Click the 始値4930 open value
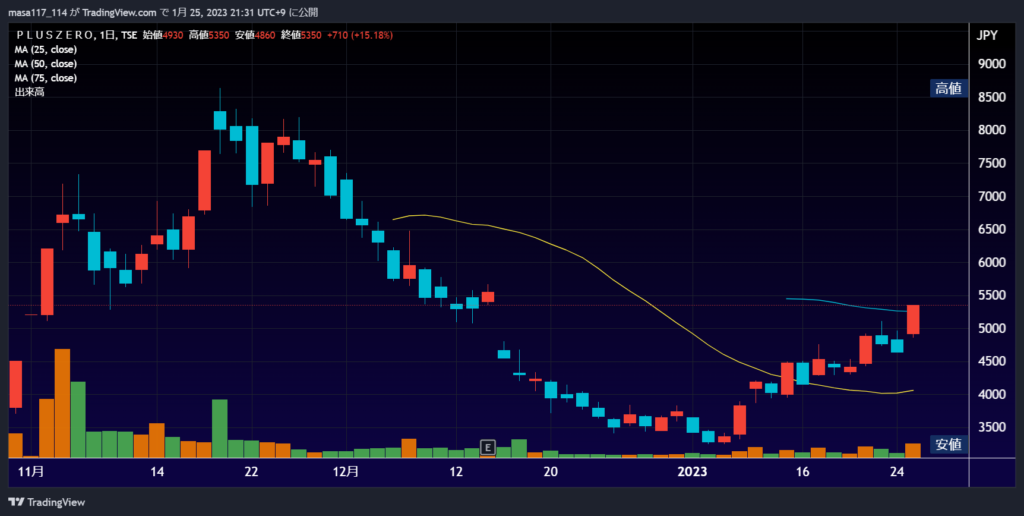This screenshot has height=516, width=1024. [x=163, y=35]
